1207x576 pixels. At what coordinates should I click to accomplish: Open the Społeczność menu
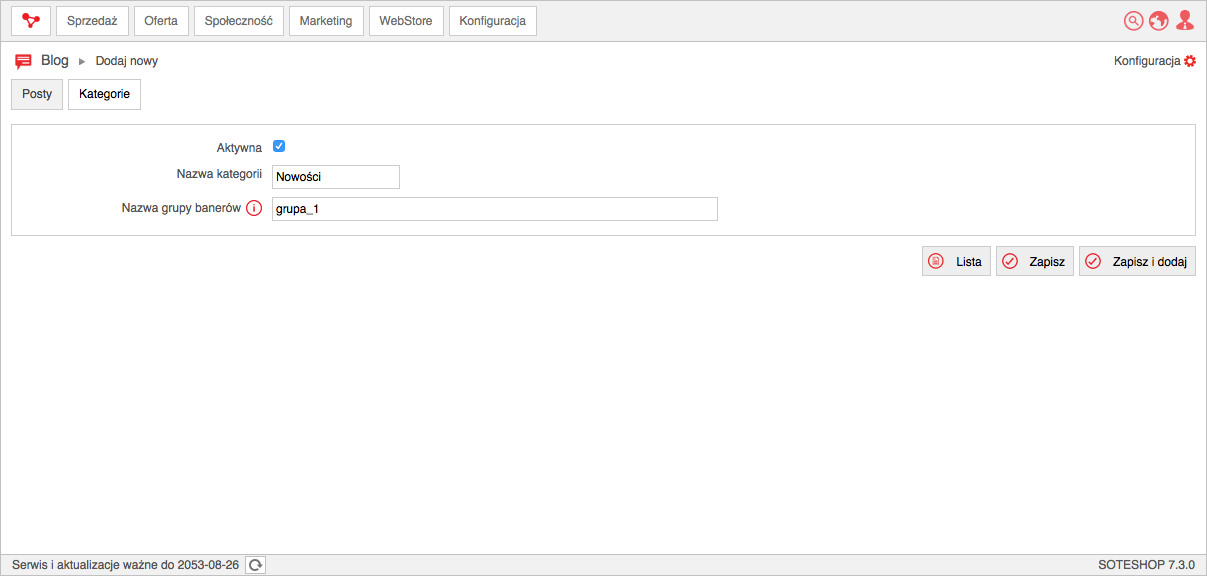coord(239,21)
